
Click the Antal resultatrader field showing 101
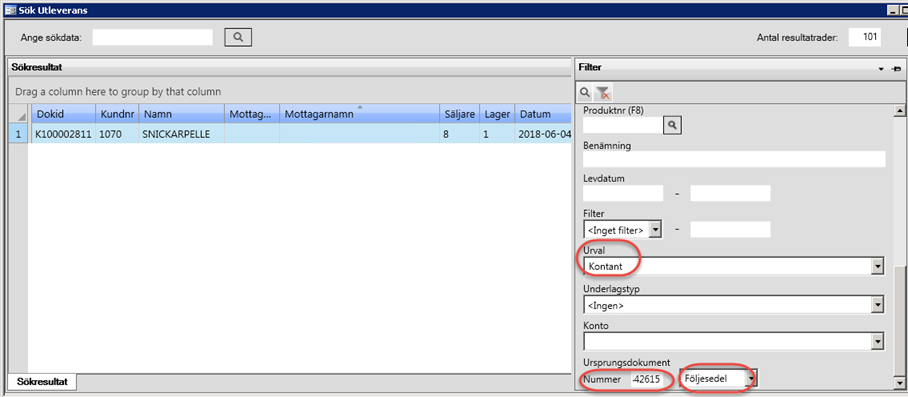(x=865, y=37)
